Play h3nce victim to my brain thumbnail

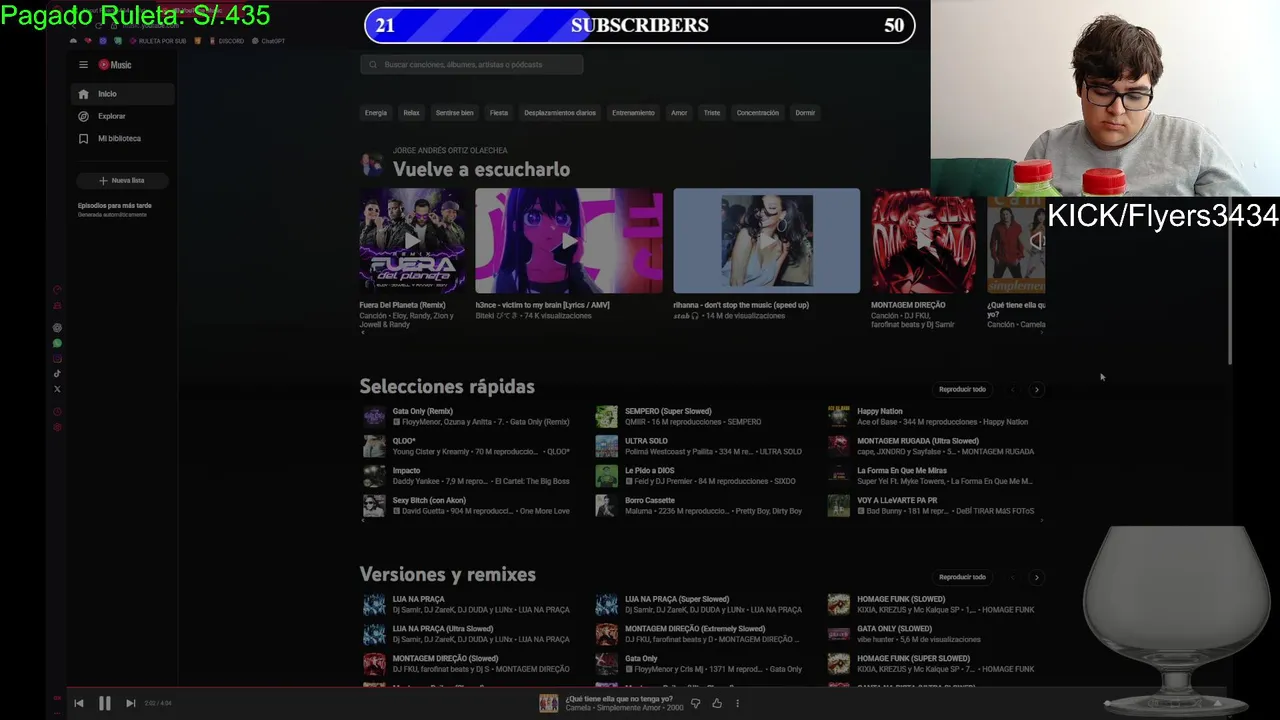click(569, 241)
